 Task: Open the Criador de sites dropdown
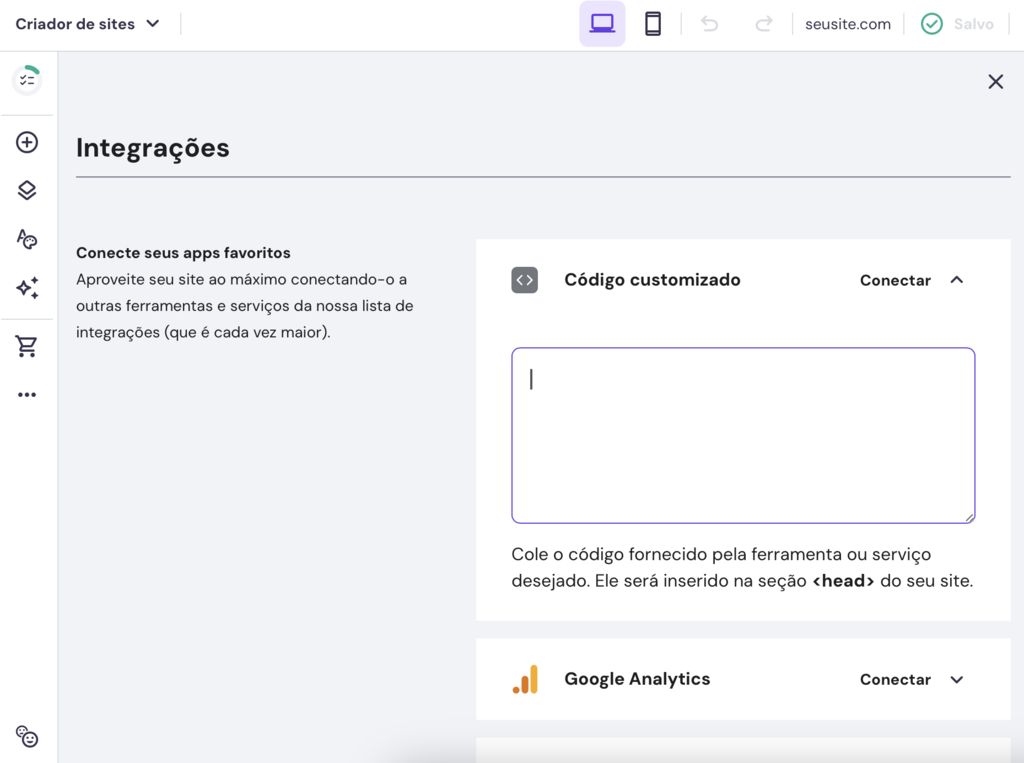pos(88,23)
